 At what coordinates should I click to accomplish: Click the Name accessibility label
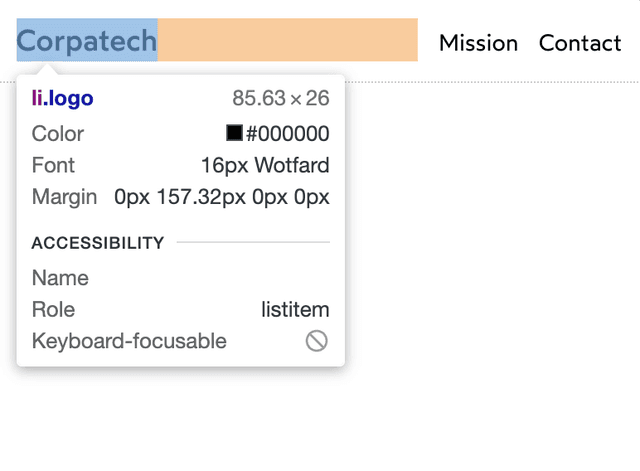tap(60, 278)
